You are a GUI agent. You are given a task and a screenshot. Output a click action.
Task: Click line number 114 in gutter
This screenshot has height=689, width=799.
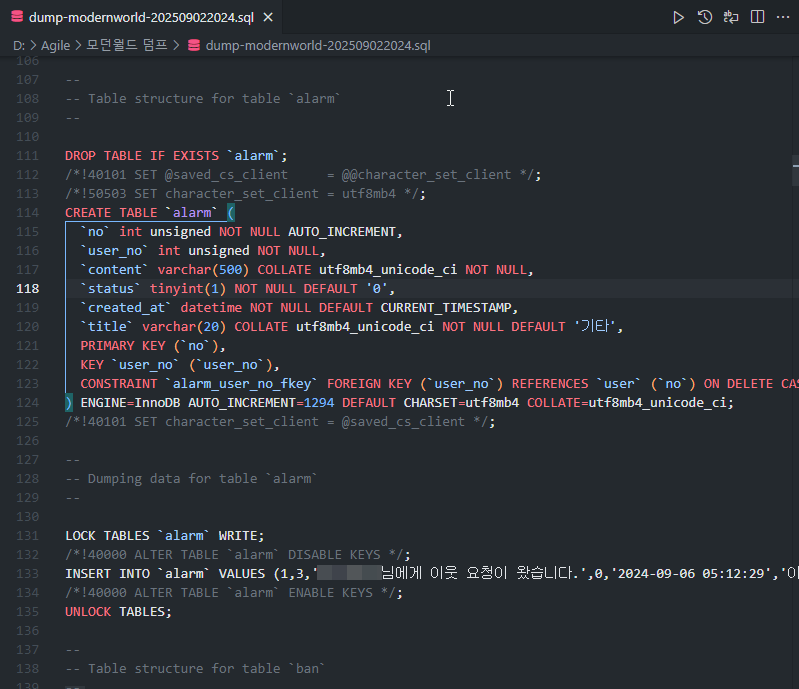click(x=28, y=213)
